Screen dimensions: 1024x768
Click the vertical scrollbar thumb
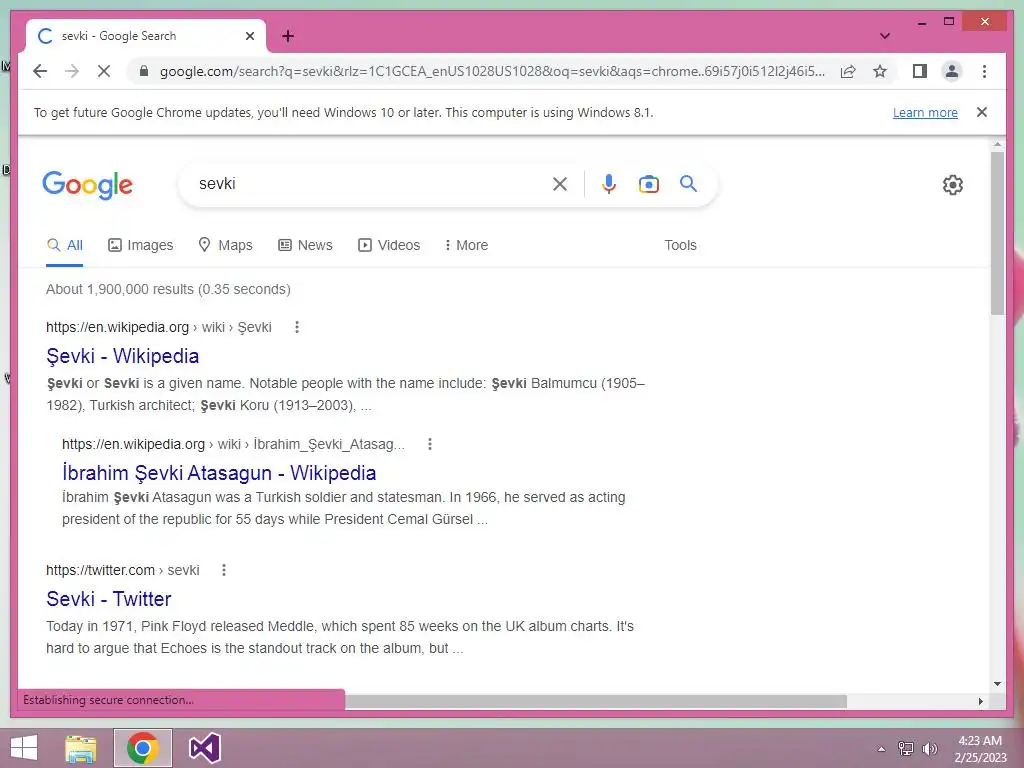(x=997, y=233)
